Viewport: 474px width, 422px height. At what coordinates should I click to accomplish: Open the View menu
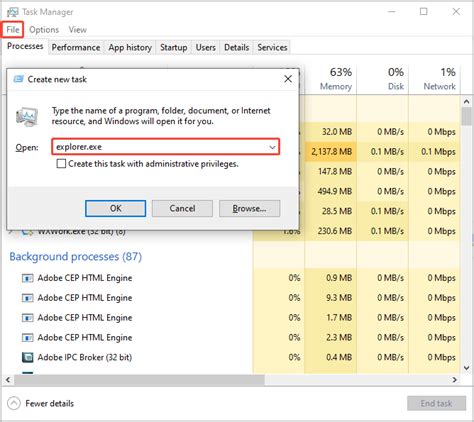pos(78,30)
